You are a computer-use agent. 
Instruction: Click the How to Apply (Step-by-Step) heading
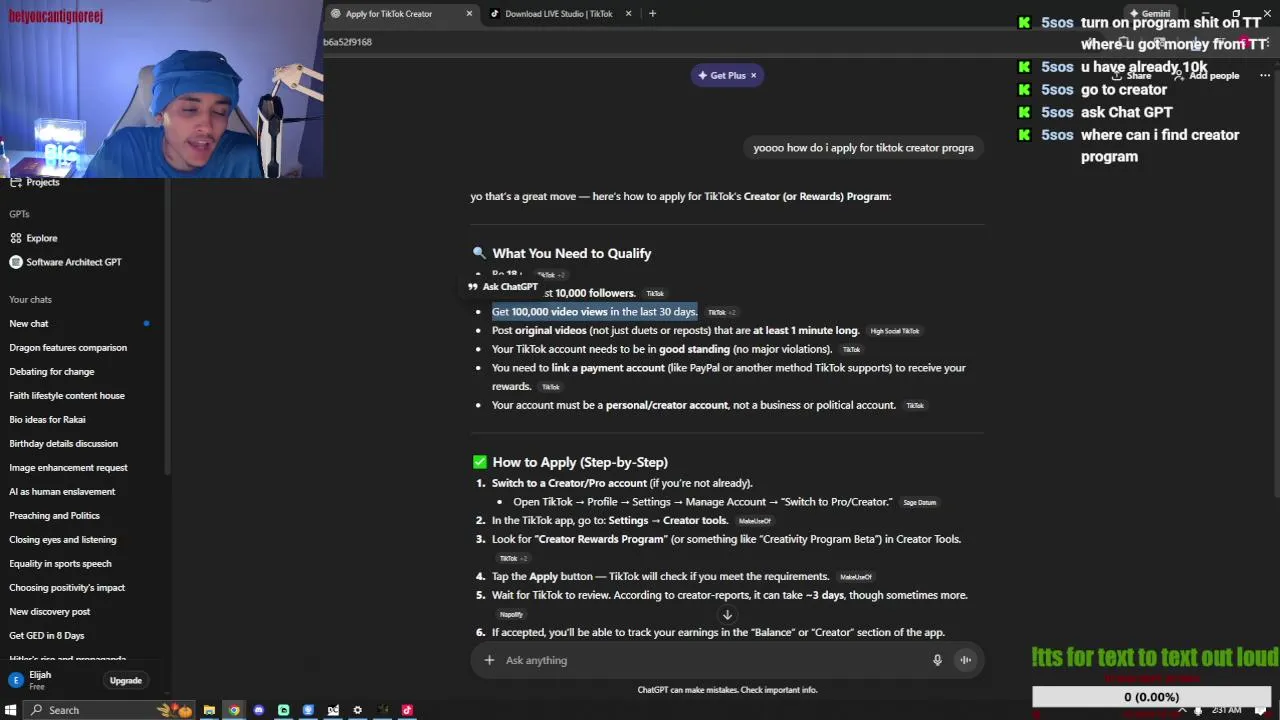pyautogui.click(x=580, y=462)
